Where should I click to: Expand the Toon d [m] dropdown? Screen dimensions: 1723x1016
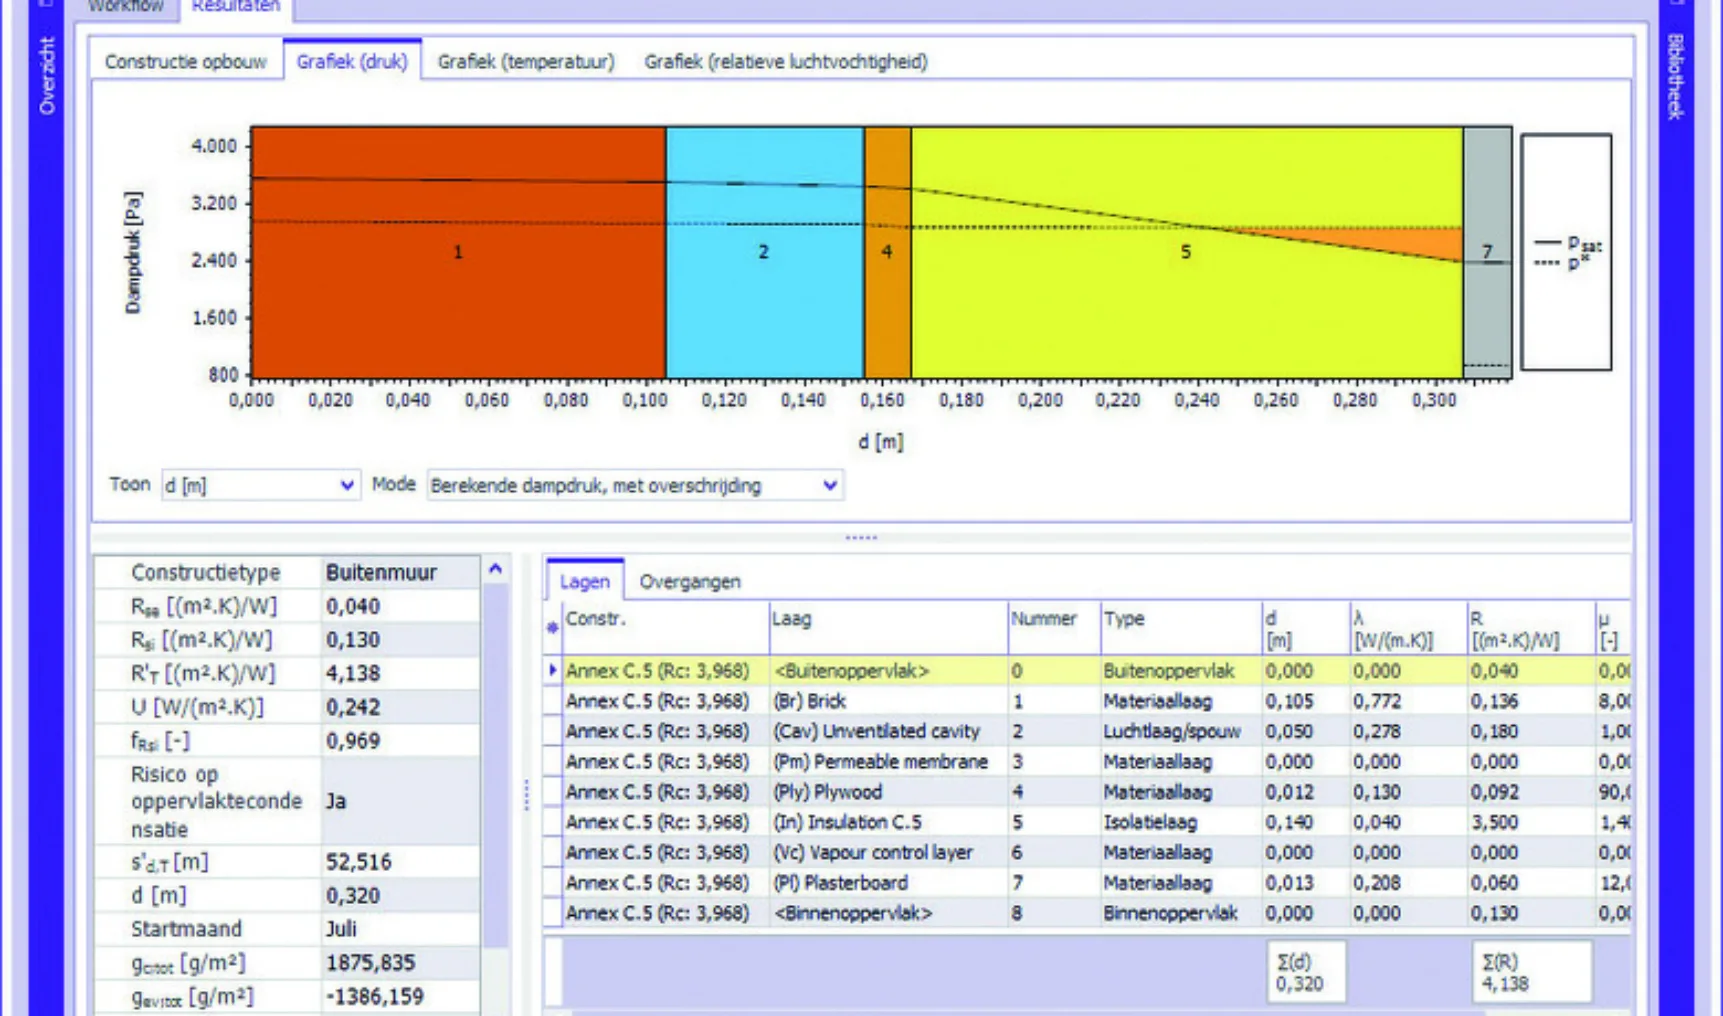pos(346,485)
